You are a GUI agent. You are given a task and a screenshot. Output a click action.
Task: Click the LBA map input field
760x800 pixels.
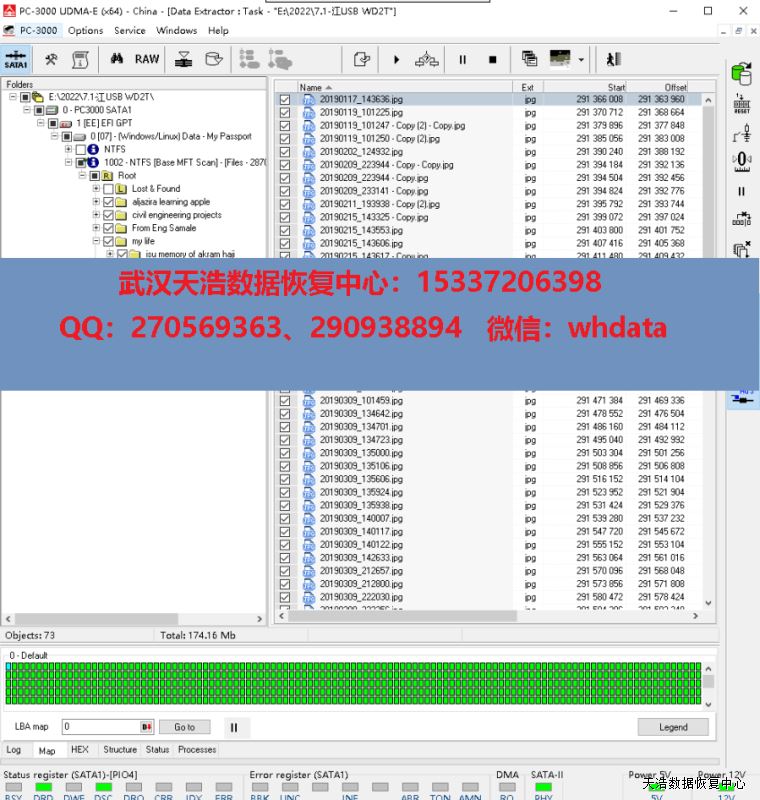(100, 727)
